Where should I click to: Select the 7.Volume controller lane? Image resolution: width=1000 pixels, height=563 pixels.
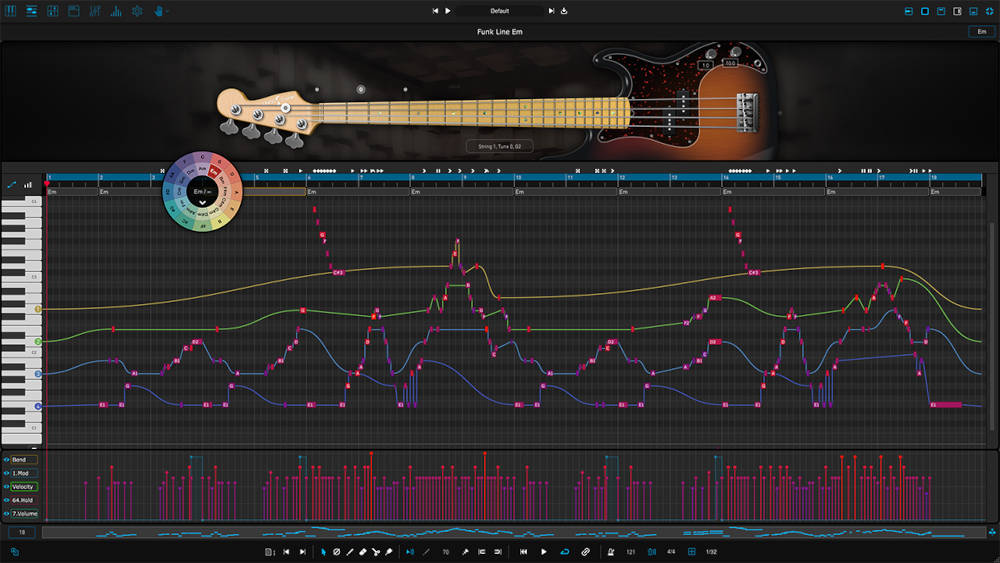pos(24,513)
